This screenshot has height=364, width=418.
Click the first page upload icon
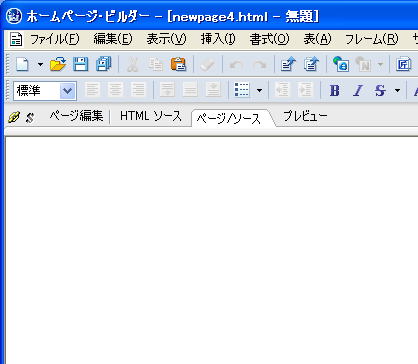click(288, 64)
